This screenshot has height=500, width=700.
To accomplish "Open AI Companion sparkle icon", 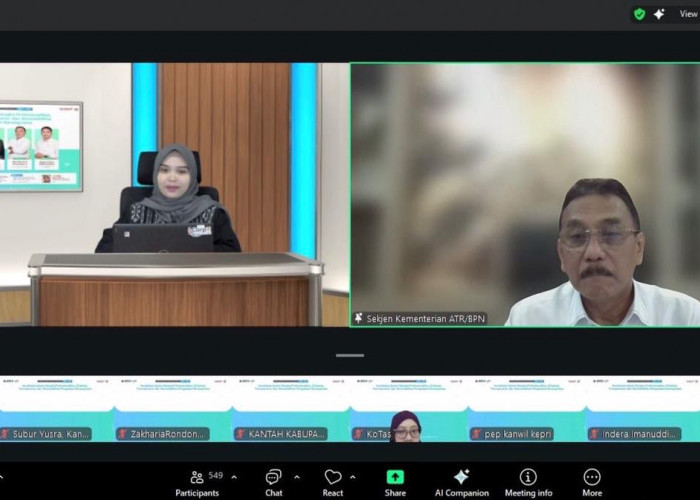I will (x=461, y=477).
